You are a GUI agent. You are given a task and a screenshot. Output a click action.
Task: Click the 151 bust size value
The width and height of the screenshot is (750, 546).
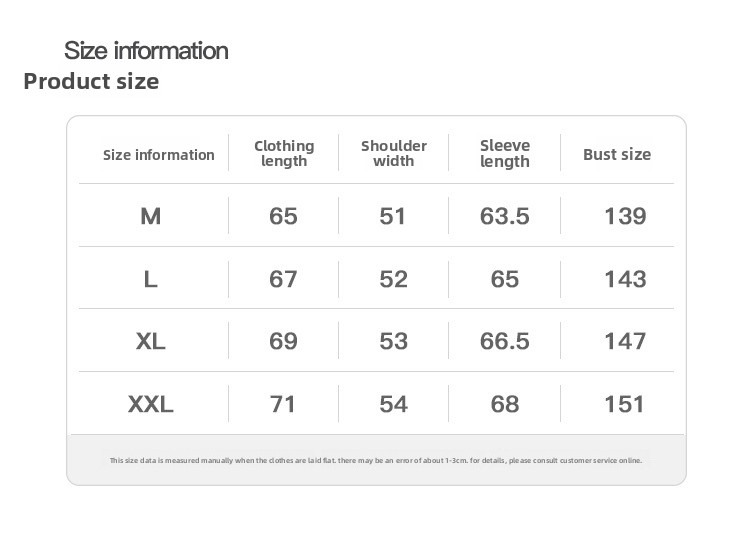pos(625,404)
